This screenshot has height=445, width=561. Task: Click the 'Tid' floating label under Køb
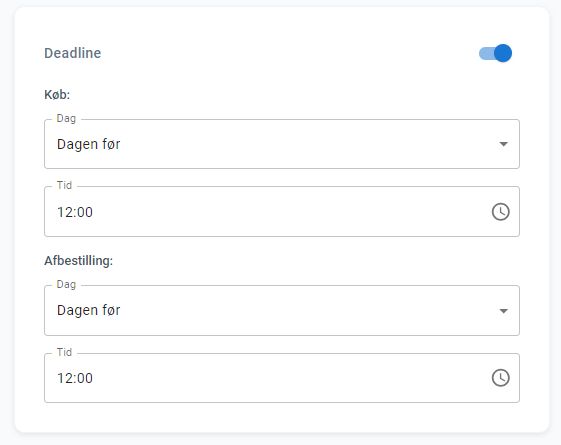click(64, 185)
